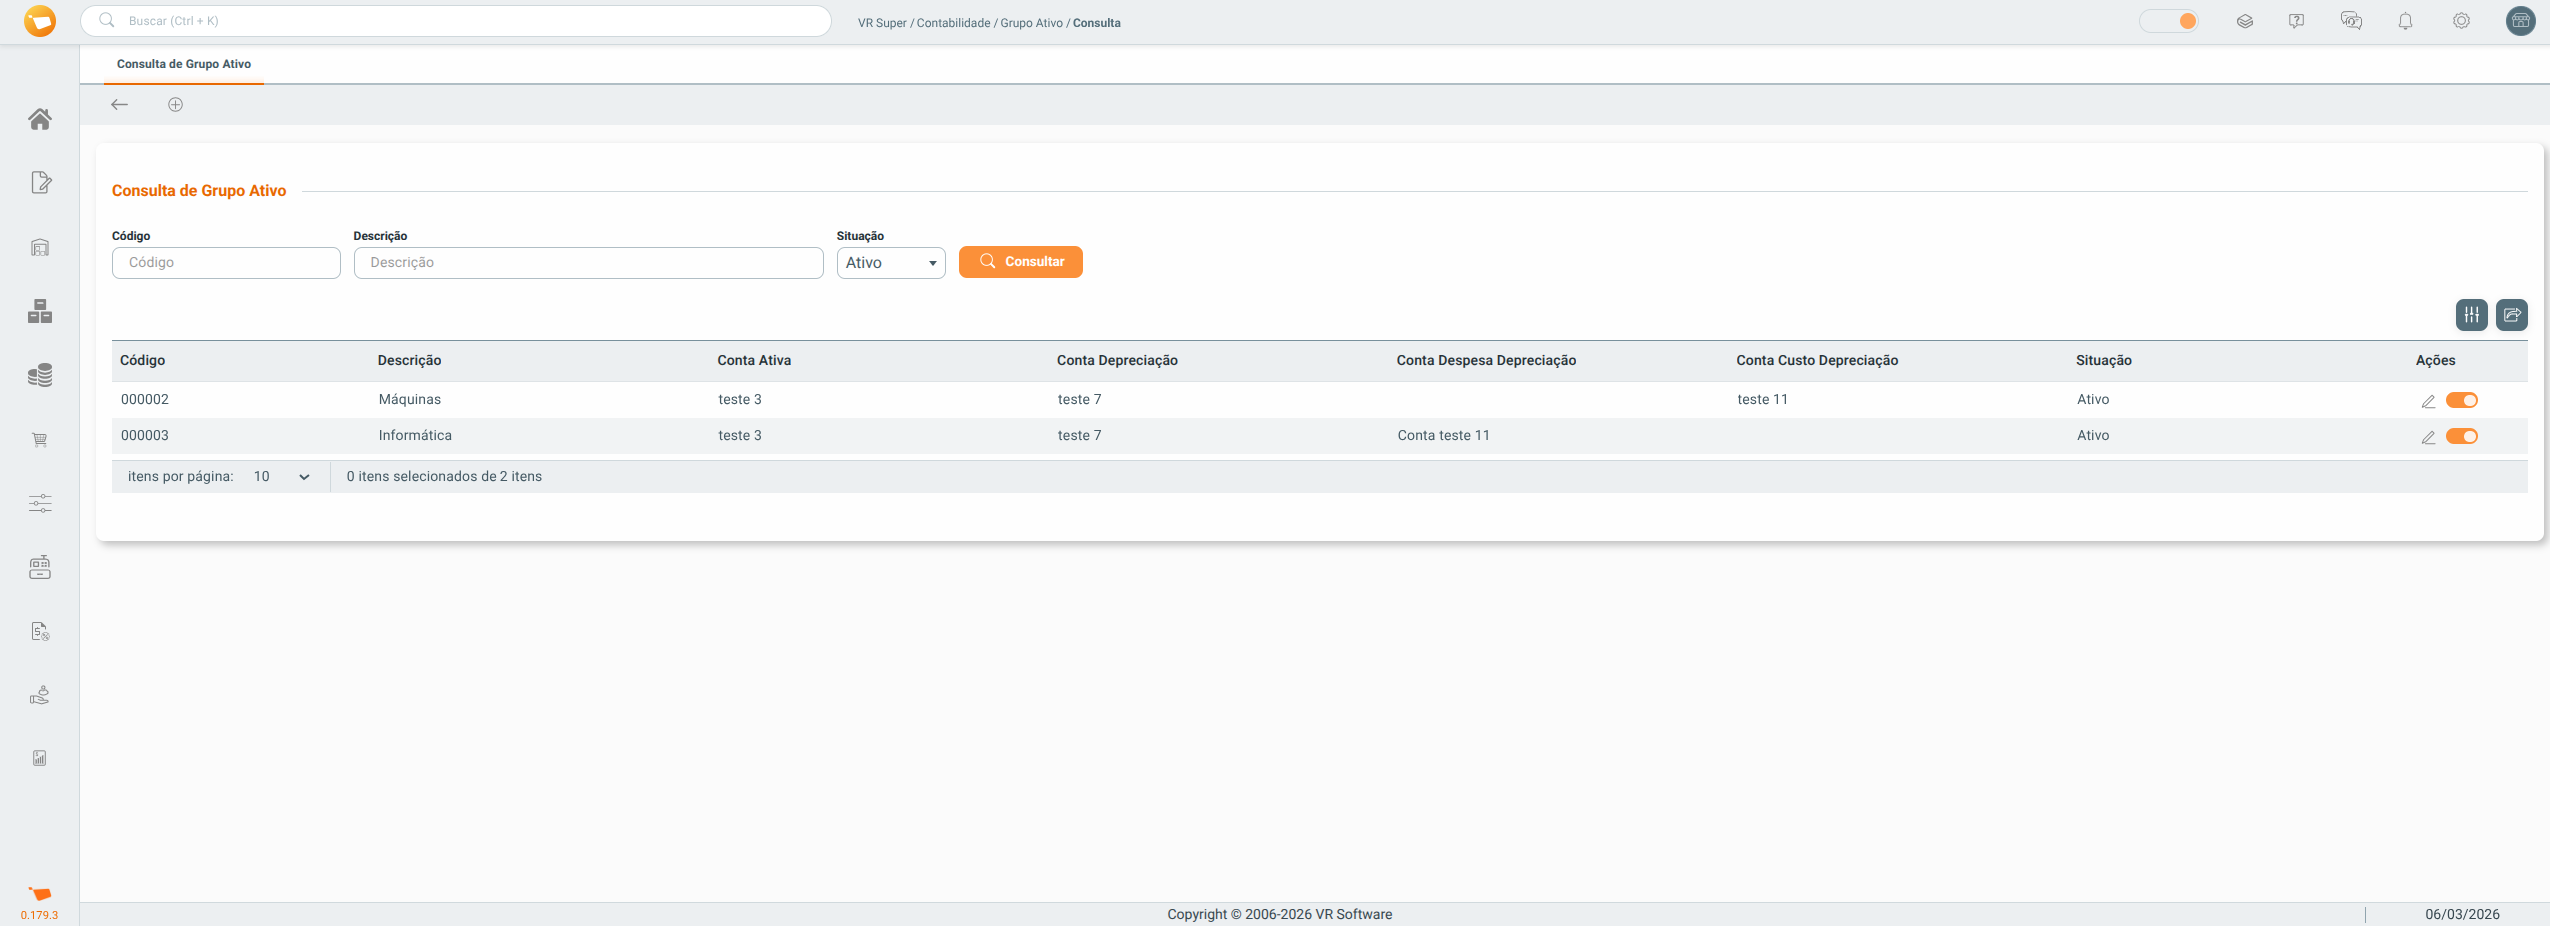Toggle the active switch for Máquinas
2550x926 pixels.
(x=2461, y=400)
